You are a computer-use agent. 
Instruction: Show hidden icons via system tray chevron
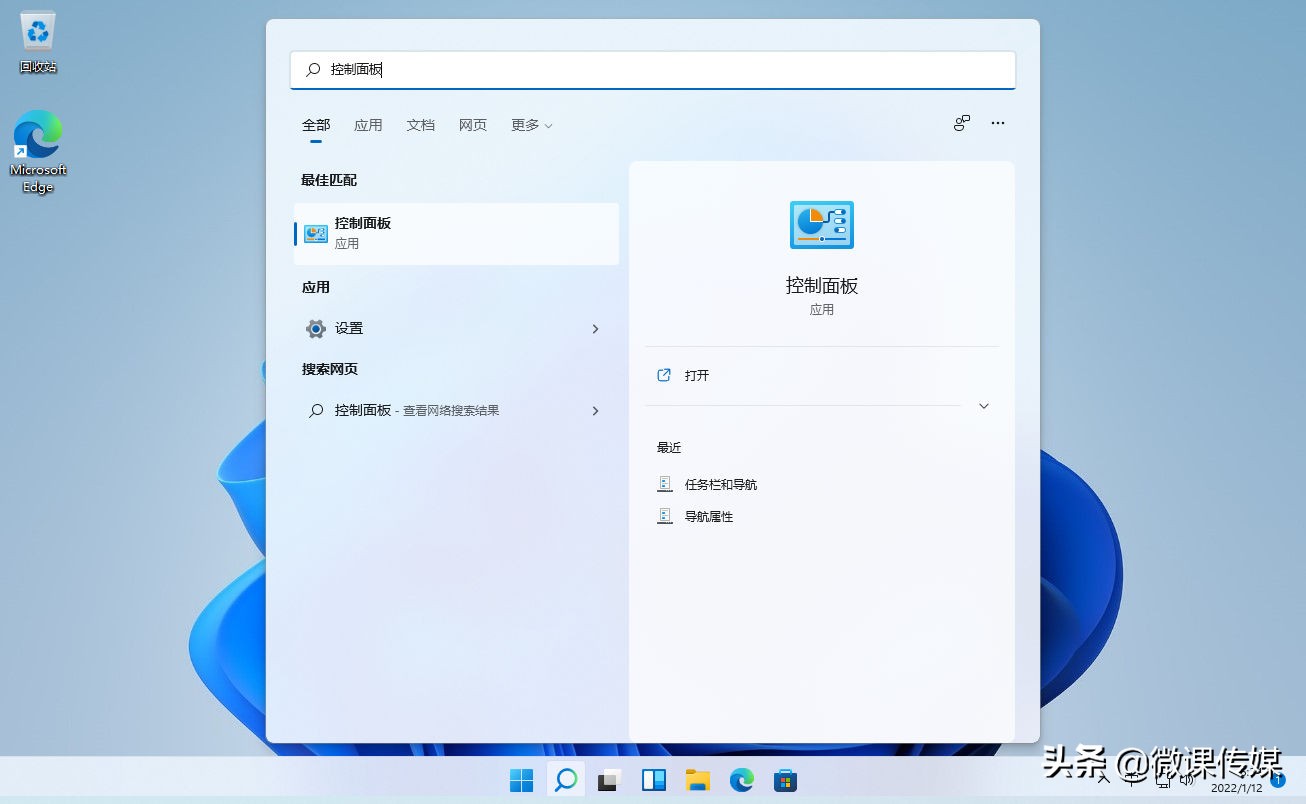pyautogui.click(x=1101, y=779)
